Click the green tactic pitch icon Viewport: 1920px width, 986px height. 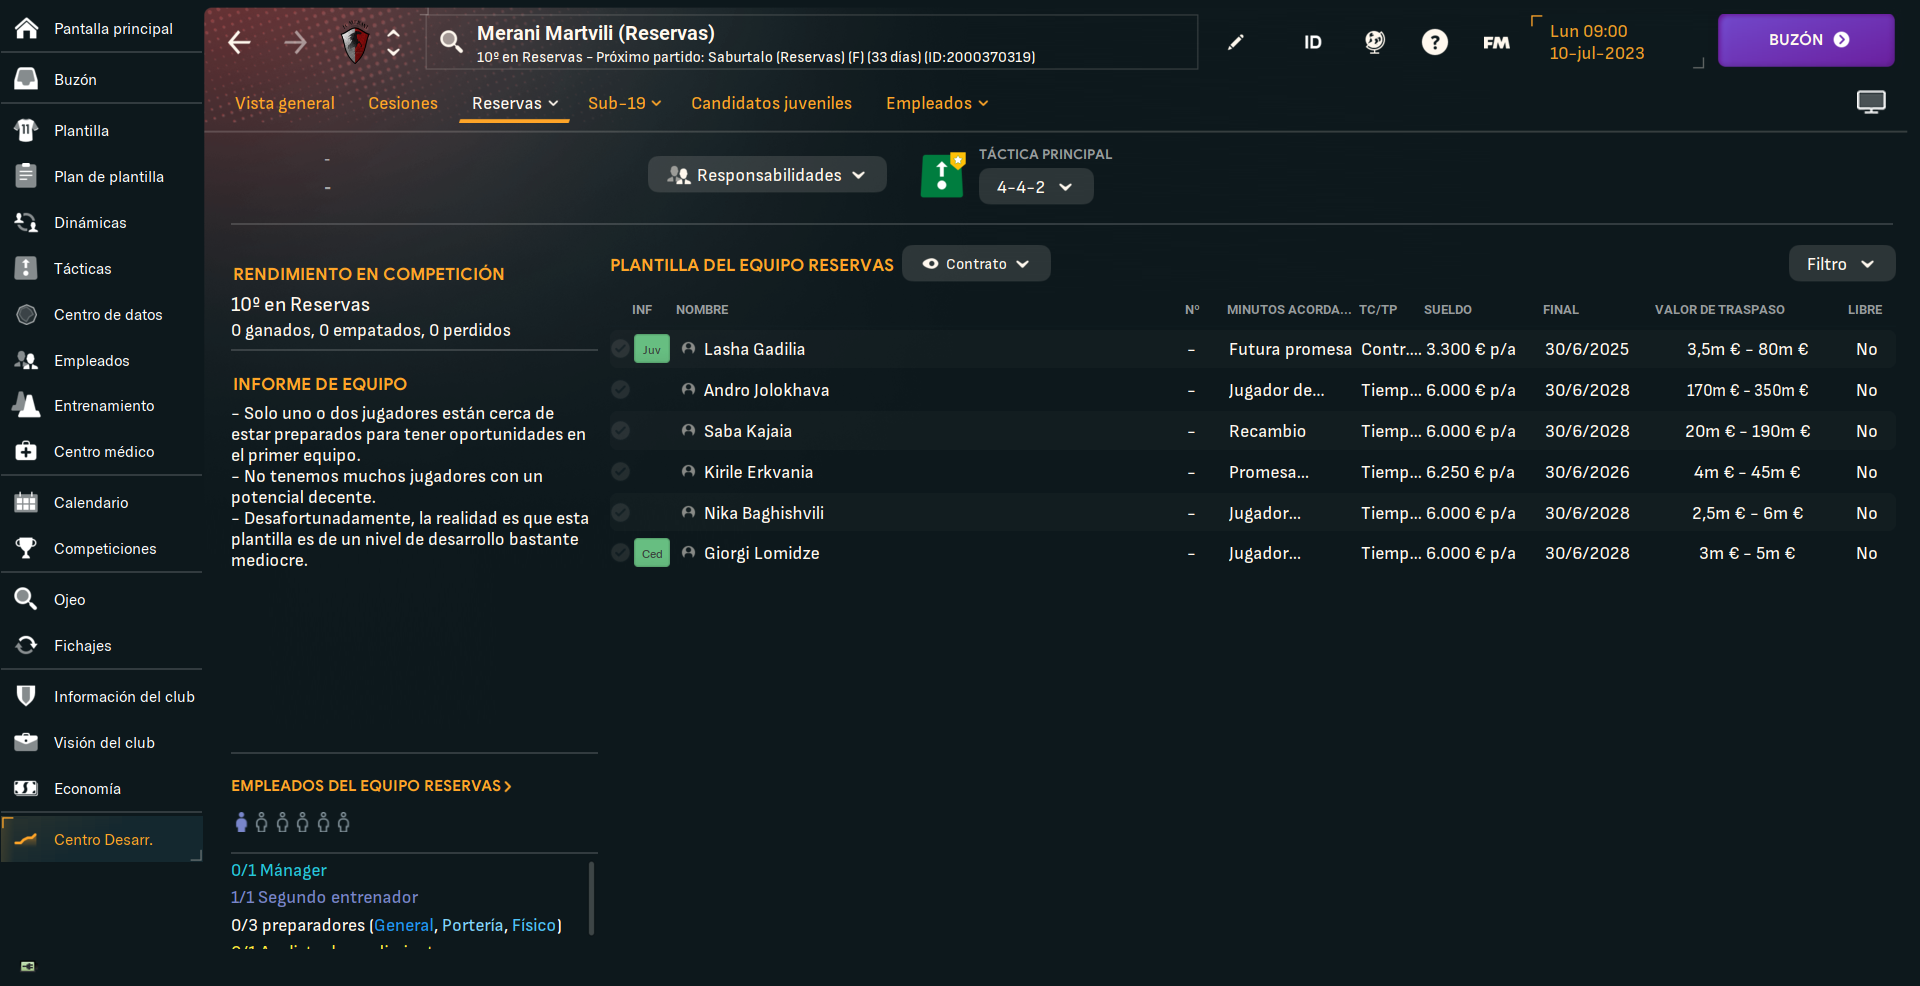coord(942,175)
